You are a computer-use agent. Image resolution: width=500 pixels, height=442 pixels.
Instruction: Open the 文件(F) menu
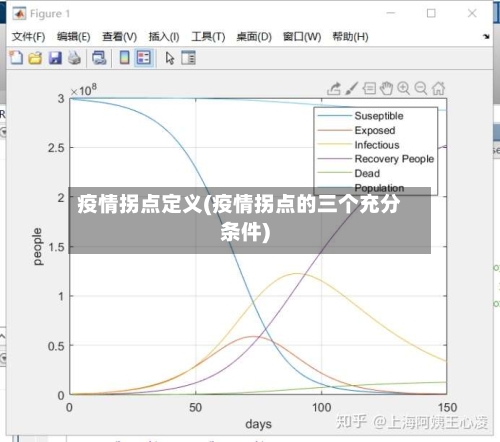point(28,37)
